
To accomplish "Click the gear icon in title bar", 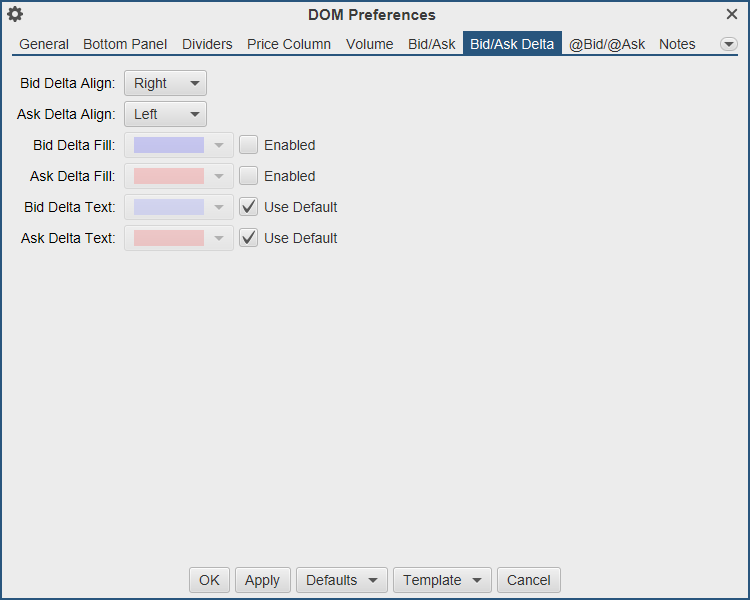I will pos(15,14).
